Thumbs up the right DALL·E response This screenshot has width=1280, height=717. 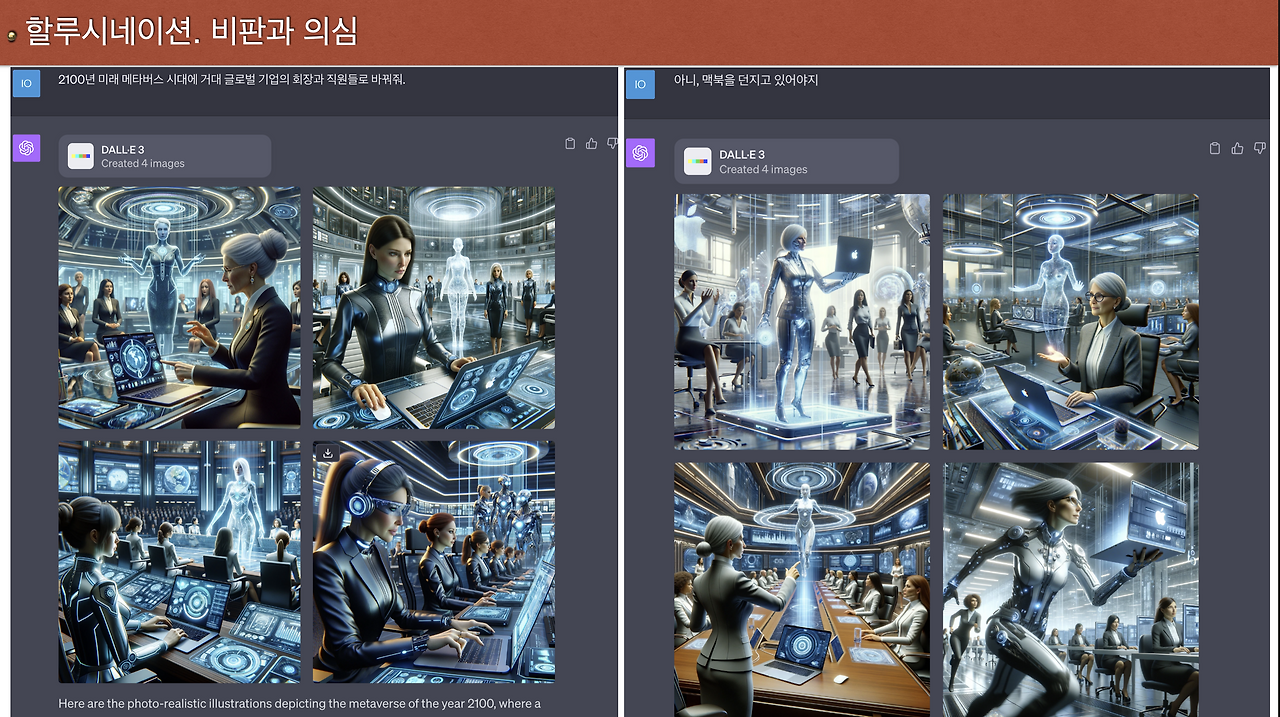(x=1237, y=147)
